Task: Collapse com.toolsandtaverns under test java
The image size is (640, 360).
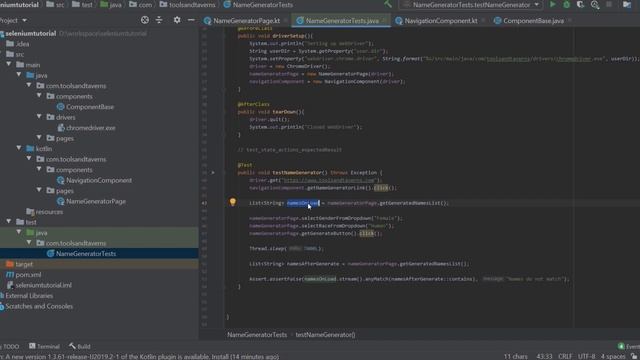Action: click(29, 243)
